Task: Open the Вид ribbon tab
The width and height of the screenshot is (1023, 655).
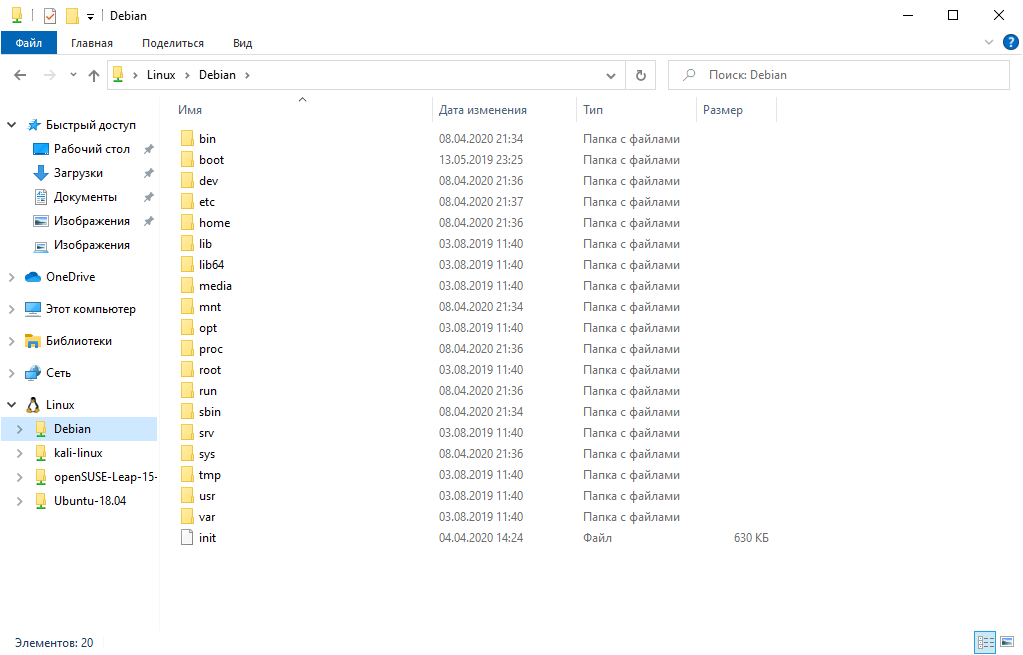Action: click(x=243, y=43)
